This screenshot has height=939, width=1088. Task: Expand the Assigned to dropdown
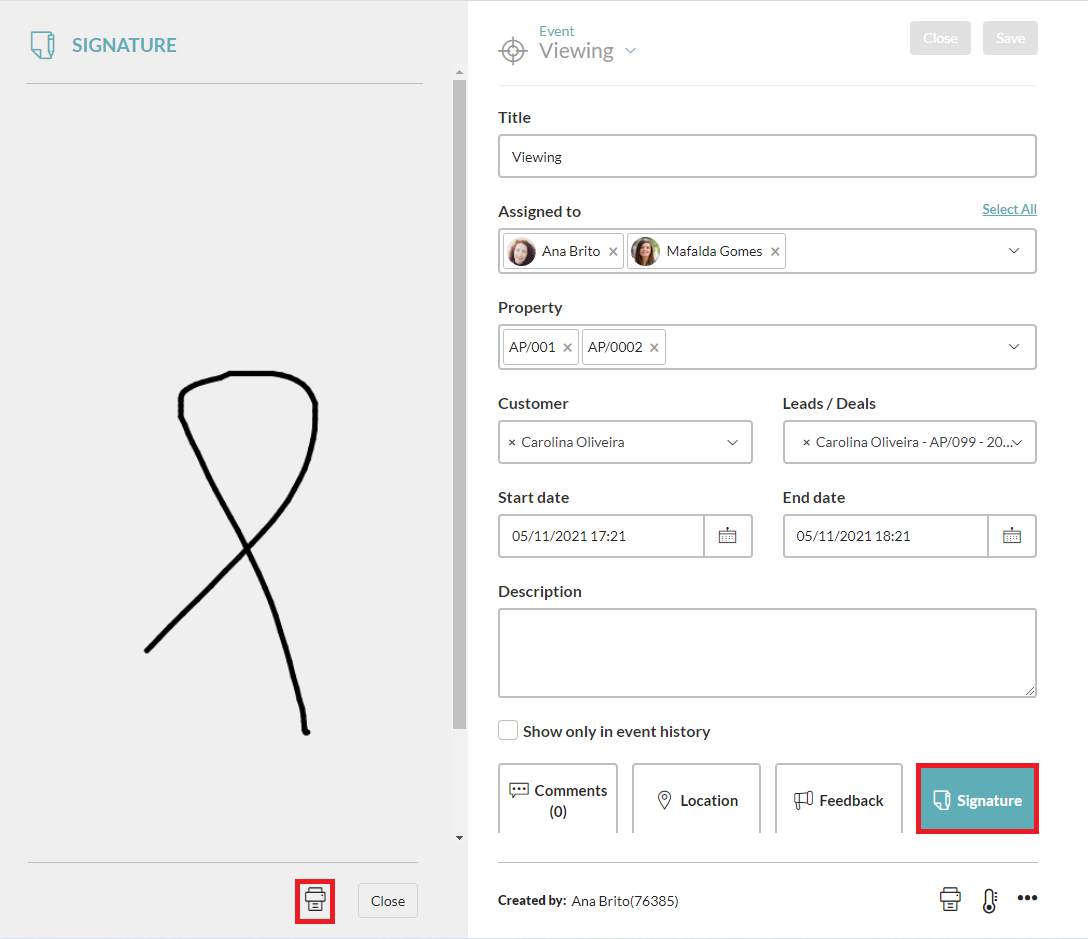click(x=1014, y=251)
